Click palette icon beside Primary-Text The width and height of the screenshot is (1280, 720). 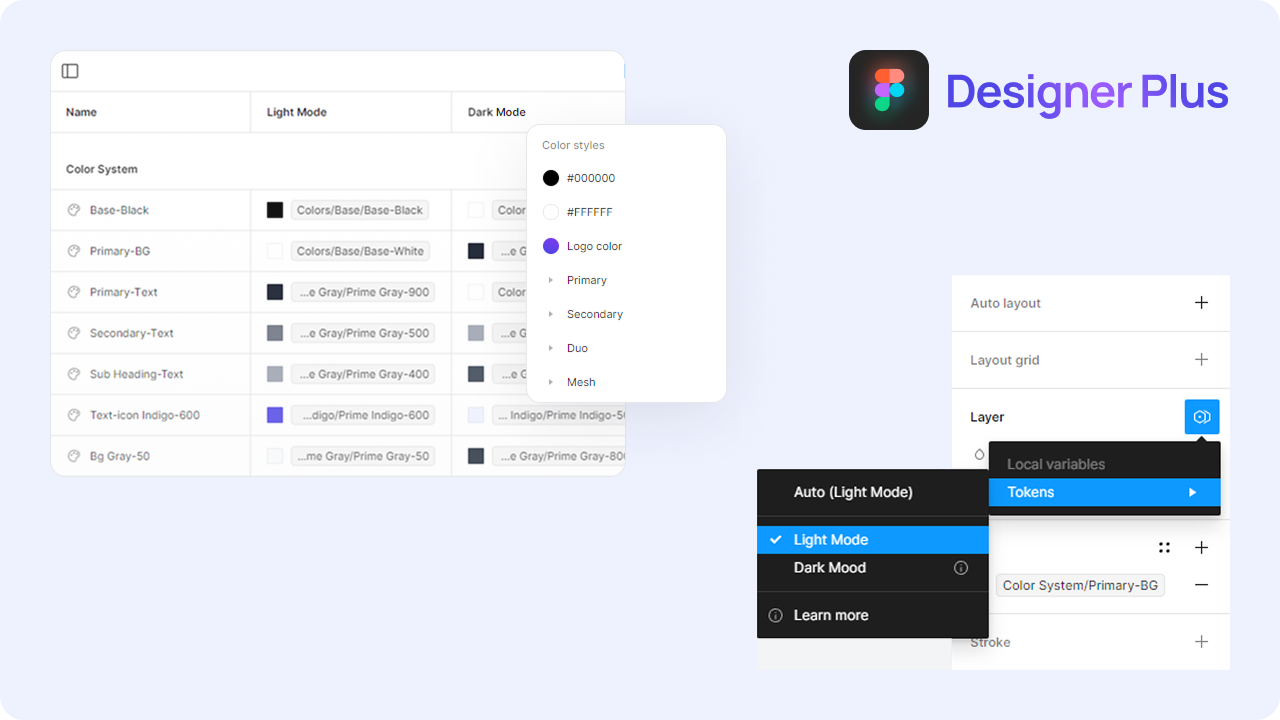point(73,292)
